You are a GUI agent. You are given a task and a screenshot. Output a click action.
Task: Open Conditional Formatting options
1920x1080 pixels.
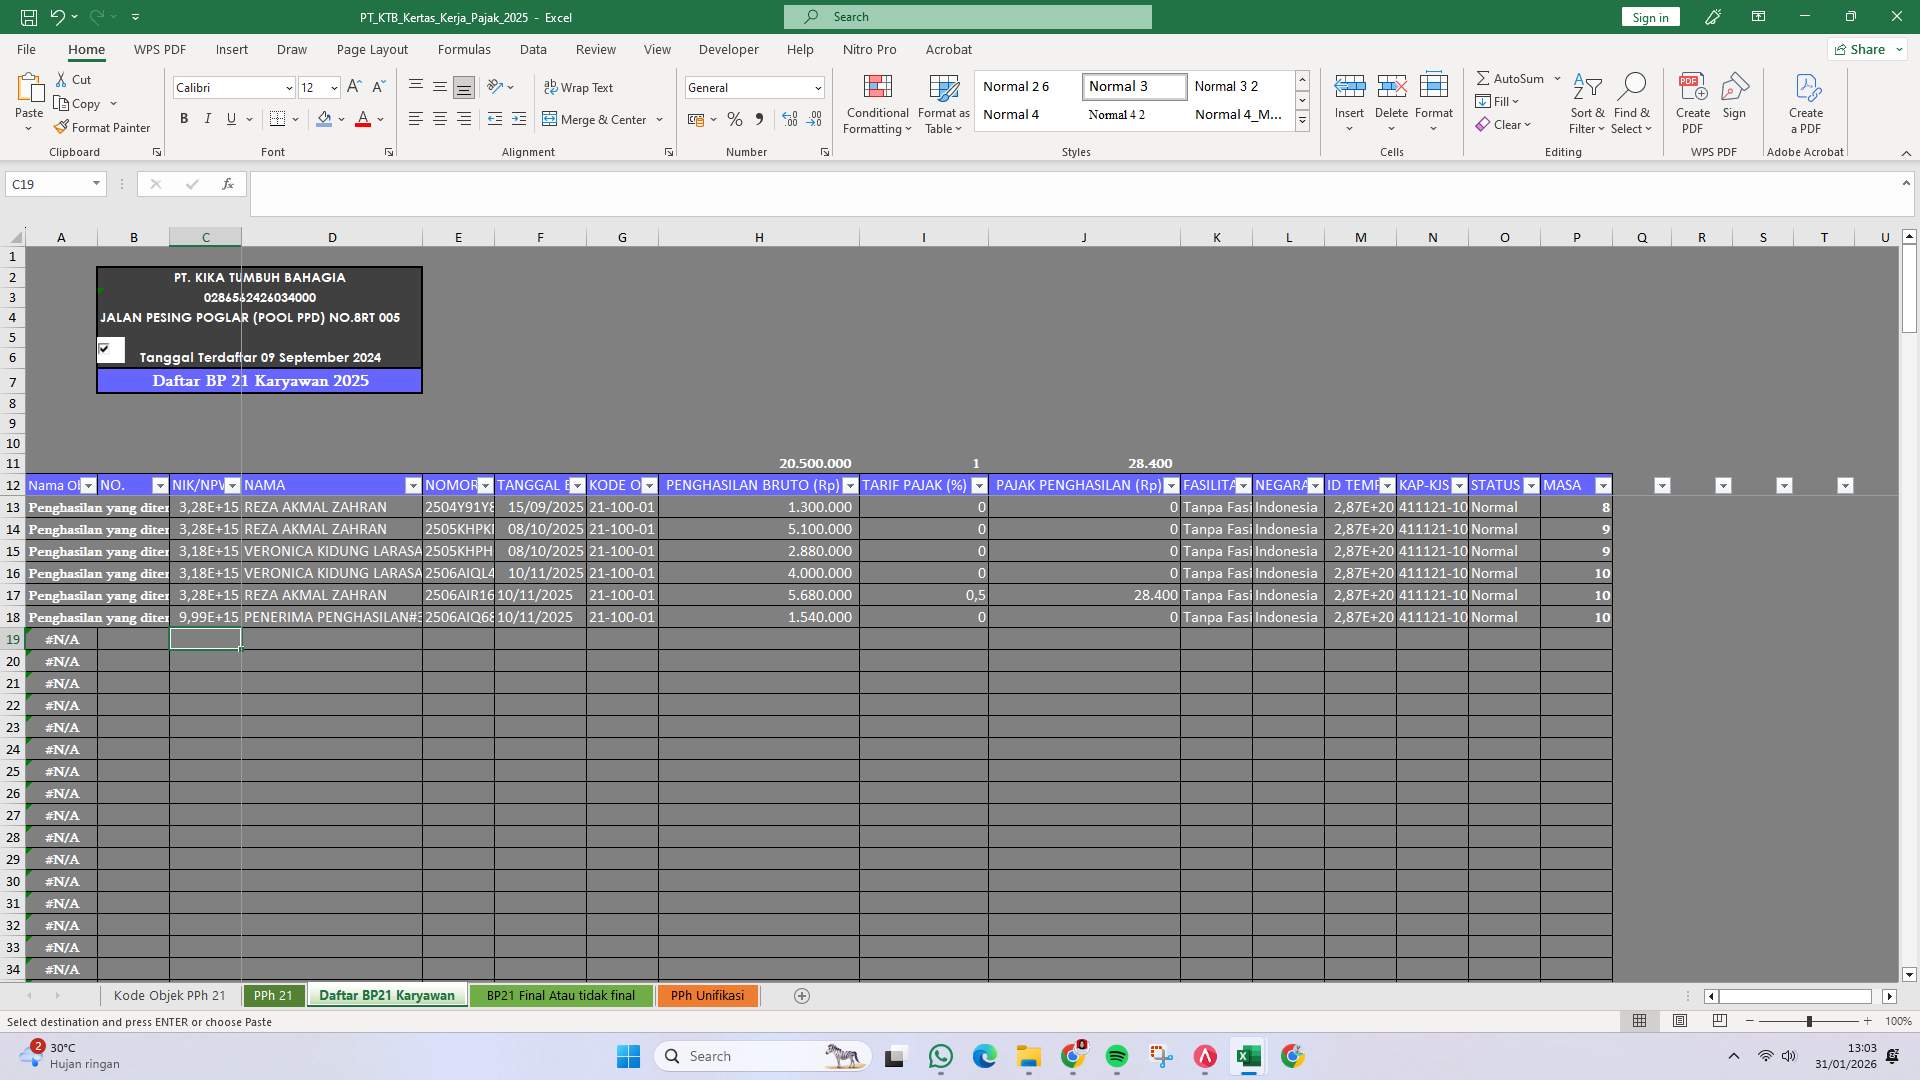pos(877,104)
